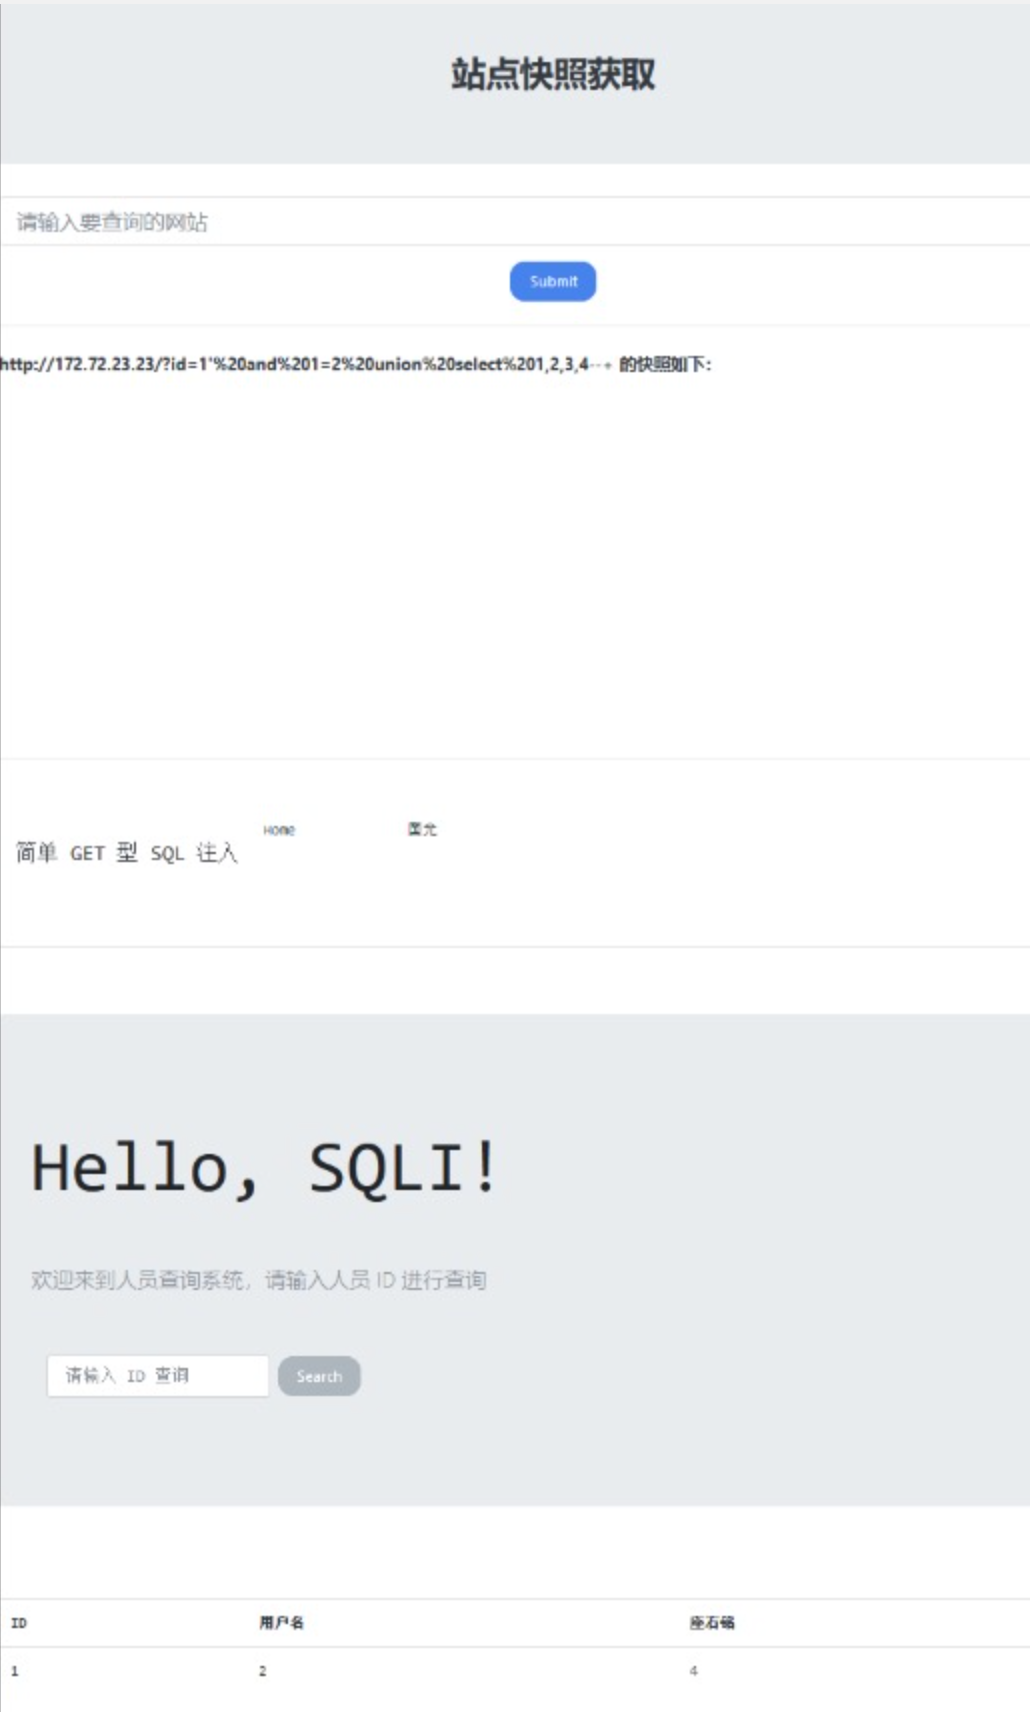Image resolution: width=1030 pixels, height=1712 pixels.
Task: Click the blue Submit button
Action: pos(553,281)
